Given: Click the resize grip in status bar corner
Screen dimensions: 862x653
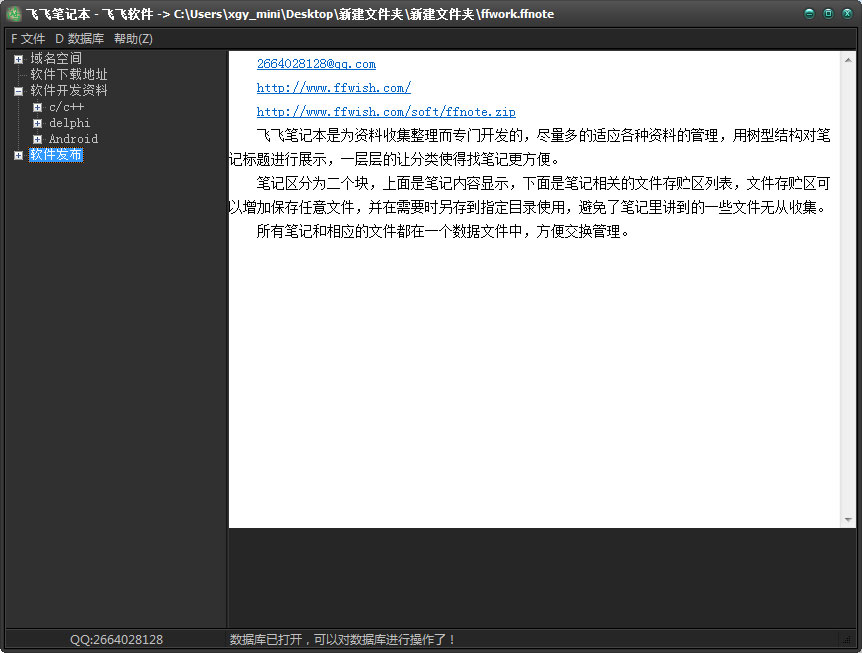Looking at the screenshot, I should (x=847, y=639).
